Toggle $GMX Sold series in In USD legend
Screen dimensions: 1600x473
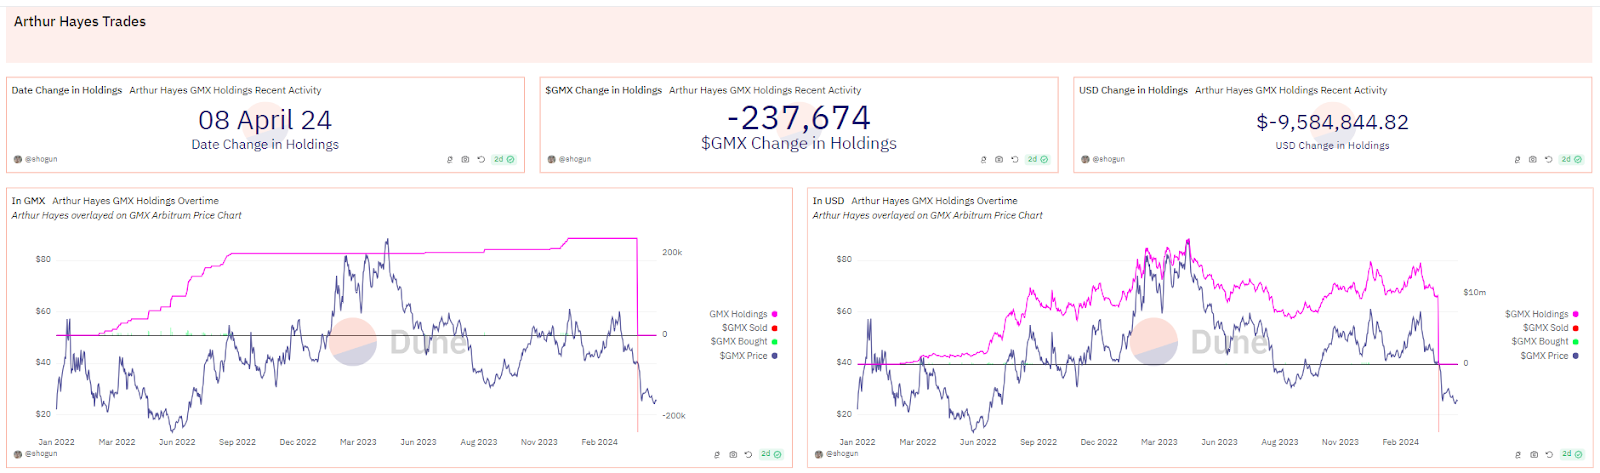[x=1551, y=328]
